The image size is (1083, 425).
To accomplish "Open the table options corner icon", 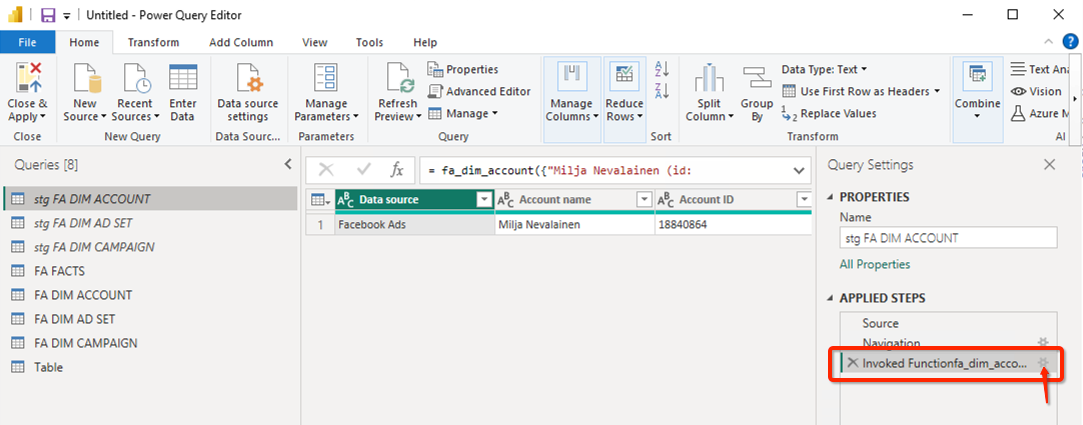I will (x=320, y=200).
